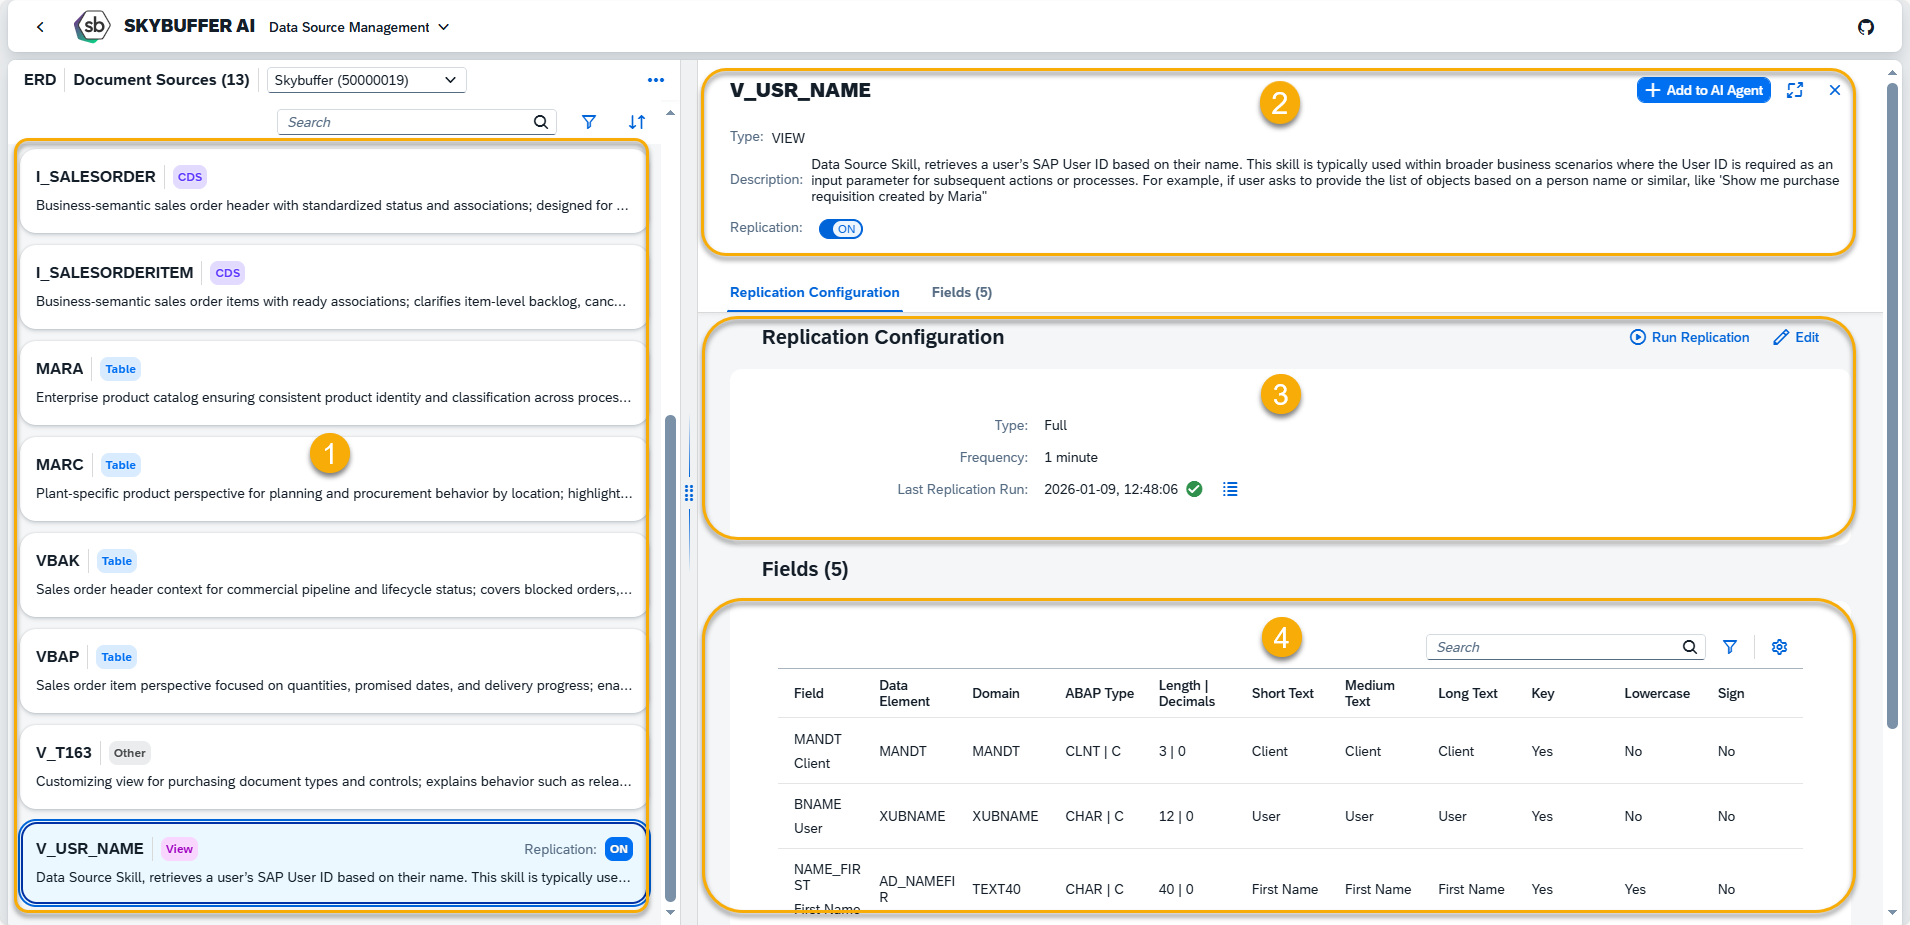This screenshot has width=1910, height=925.
Task: Edit the replication configuration
Action: 1796,337
